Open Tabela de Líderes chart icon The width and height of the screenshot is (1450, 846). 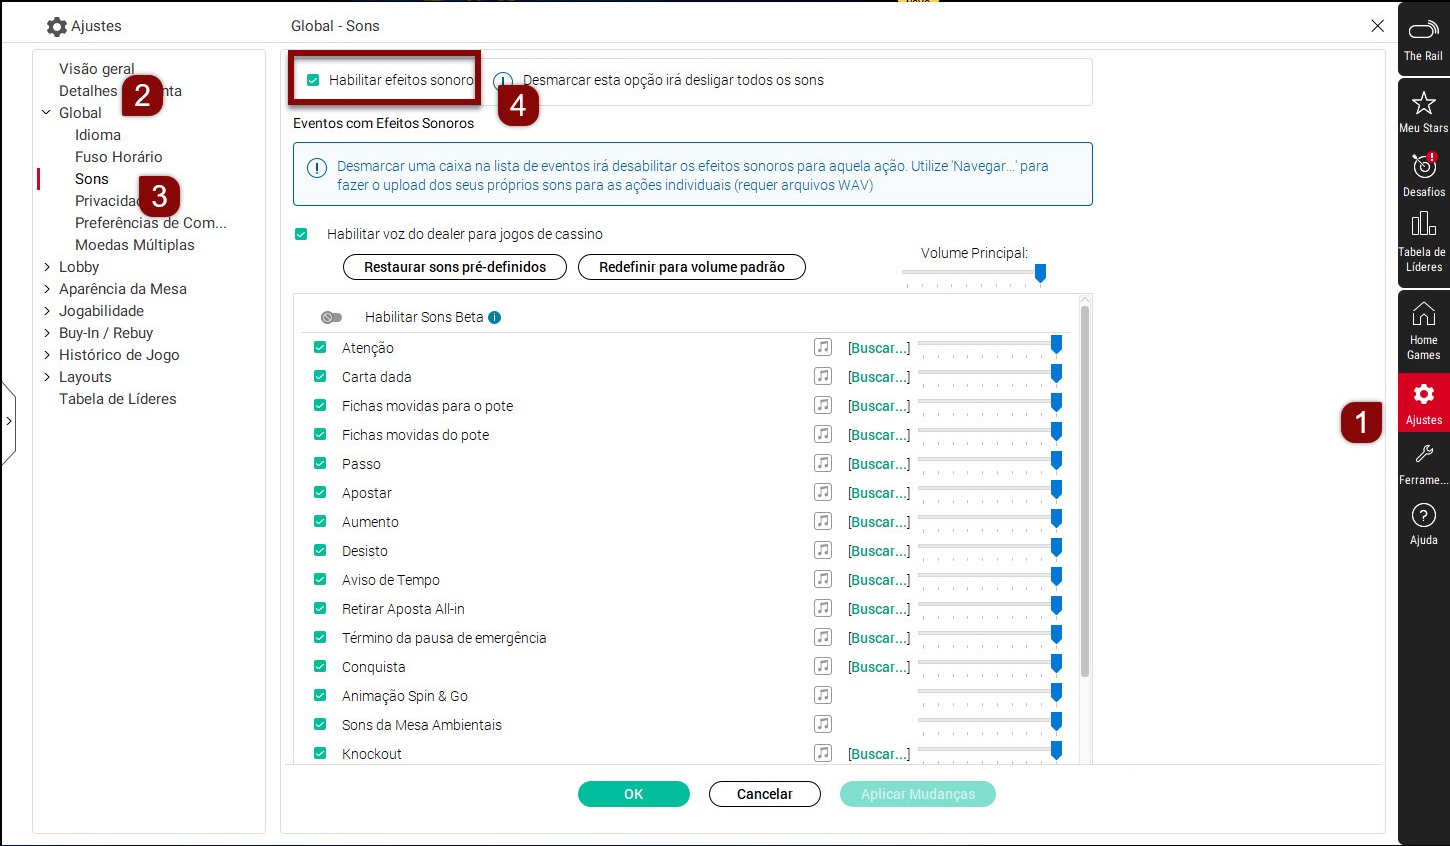point(1423,225)
